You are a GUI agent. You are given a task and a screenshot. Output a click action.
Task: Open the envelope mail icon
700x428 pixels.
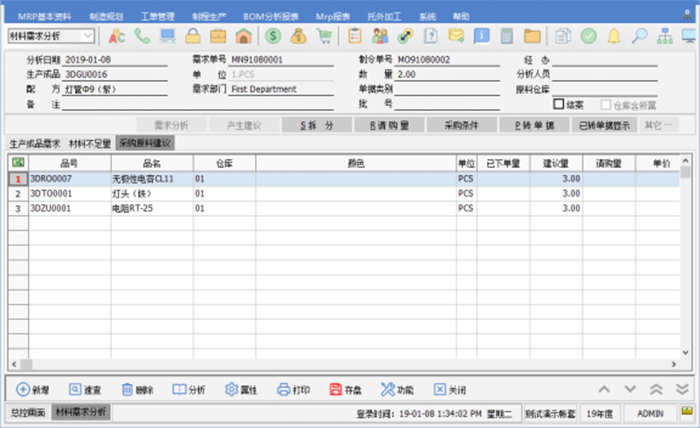point(456,36)
